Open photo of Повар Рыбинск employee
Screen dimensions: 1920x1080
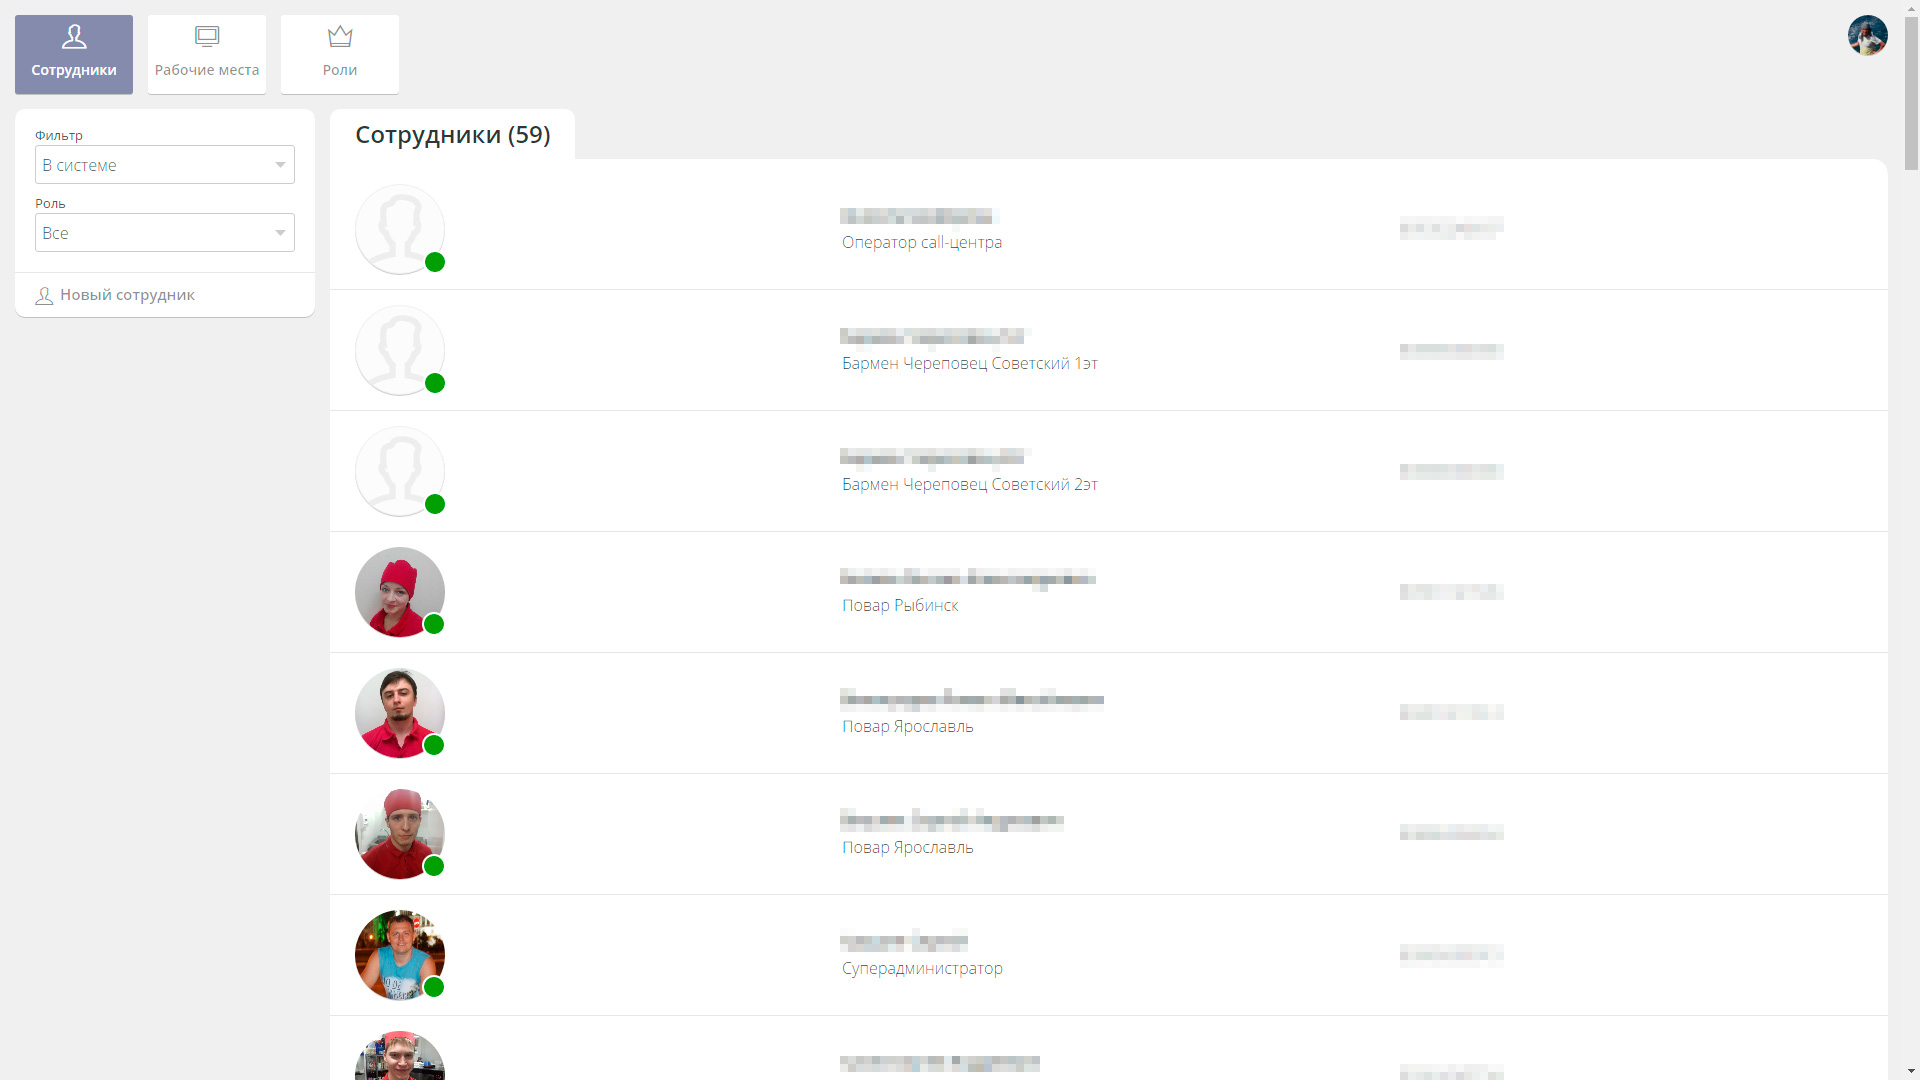399,591
